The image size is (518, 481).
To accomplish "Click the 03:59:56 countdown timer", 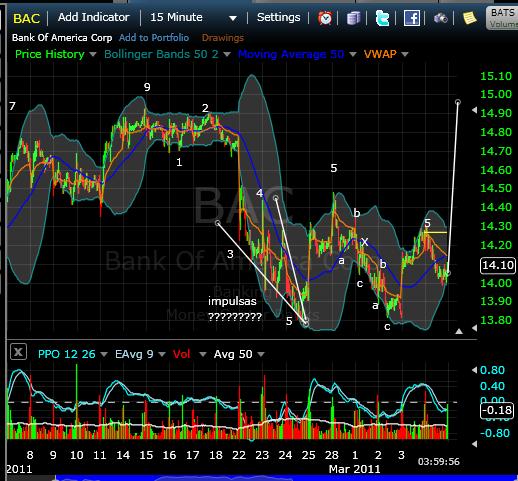I will pyautogui.click(x=439, y=462).
